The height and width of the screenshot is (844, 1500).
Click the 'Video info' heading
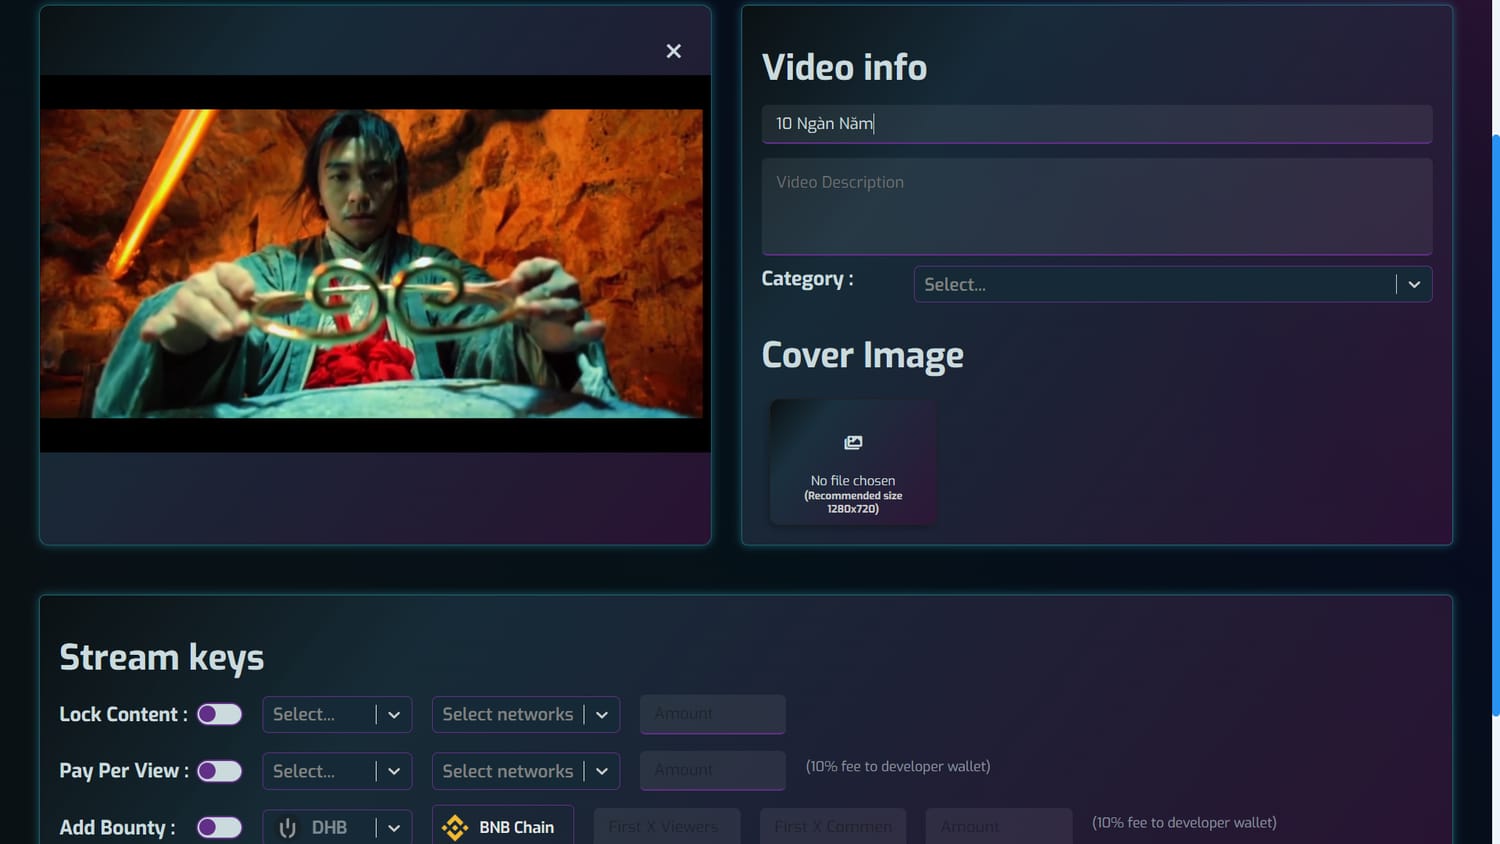coord(844,67)
